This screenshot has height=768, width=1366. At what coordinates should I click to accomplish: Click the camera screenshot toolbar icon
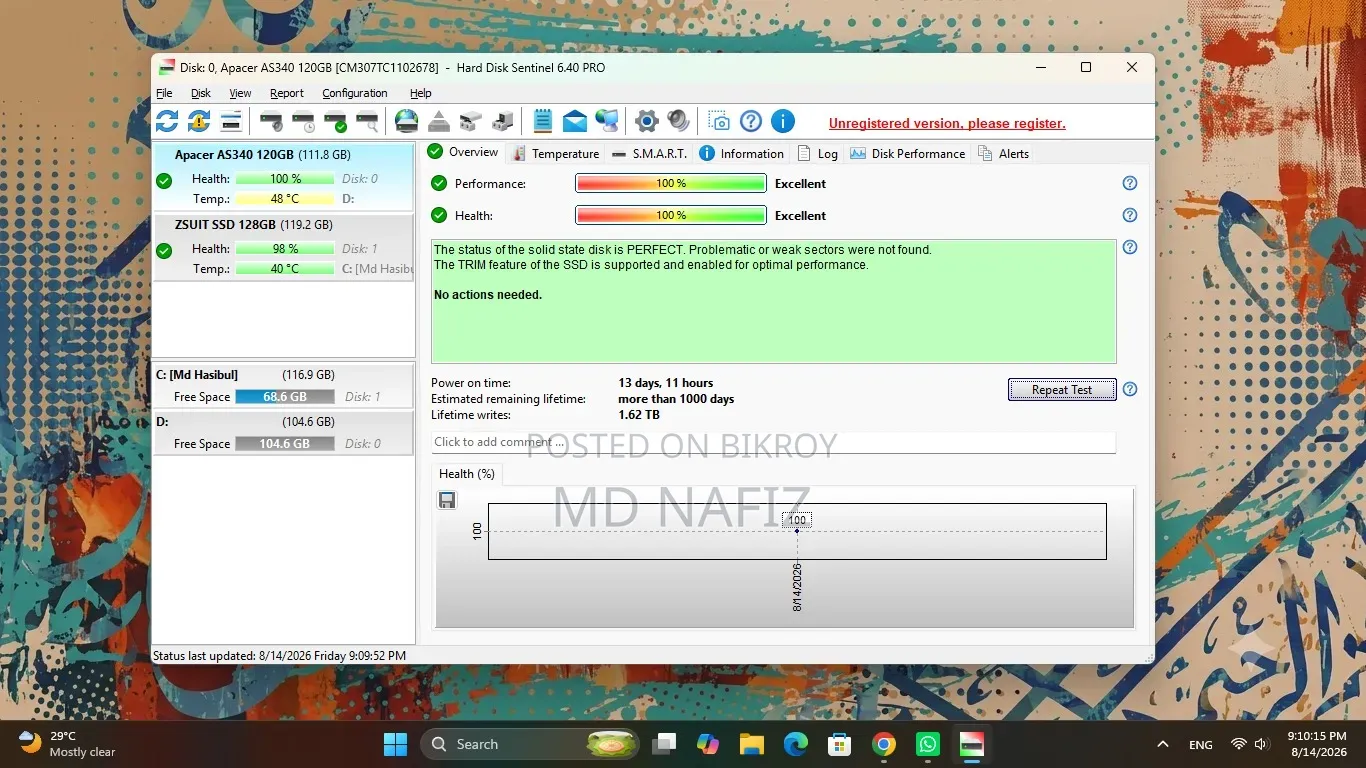click(x=719, y=122)
